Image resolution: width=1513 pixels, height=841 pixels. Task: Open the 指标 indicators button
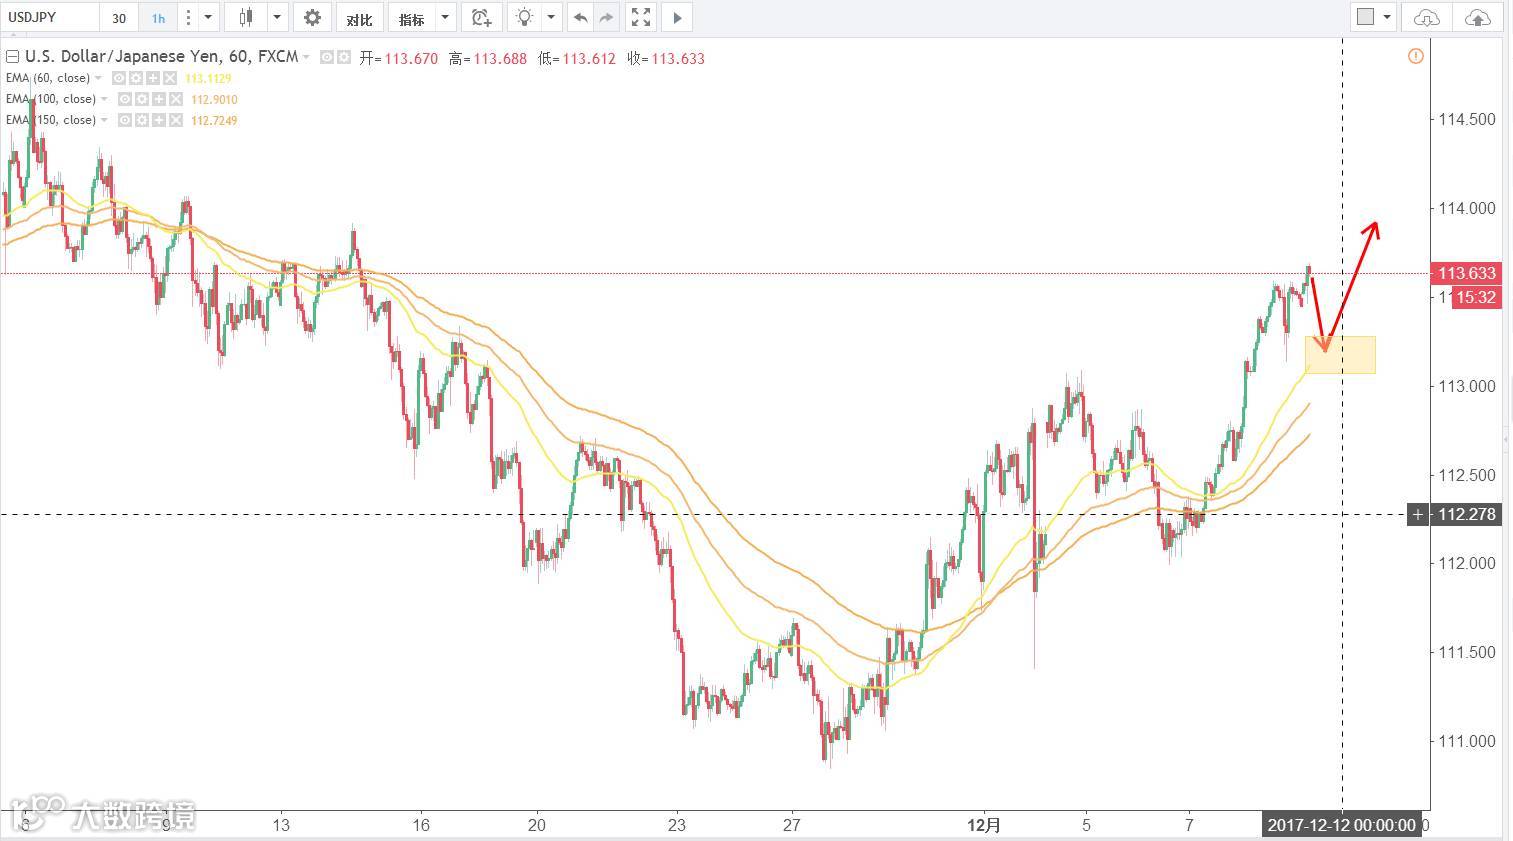pyautogui.click(x=411, y=18)
